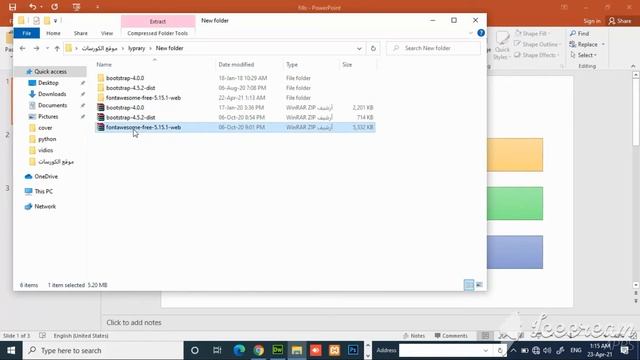640x360 pixels.
Task: Open Desktop in navigation pane
Action: 48,83
